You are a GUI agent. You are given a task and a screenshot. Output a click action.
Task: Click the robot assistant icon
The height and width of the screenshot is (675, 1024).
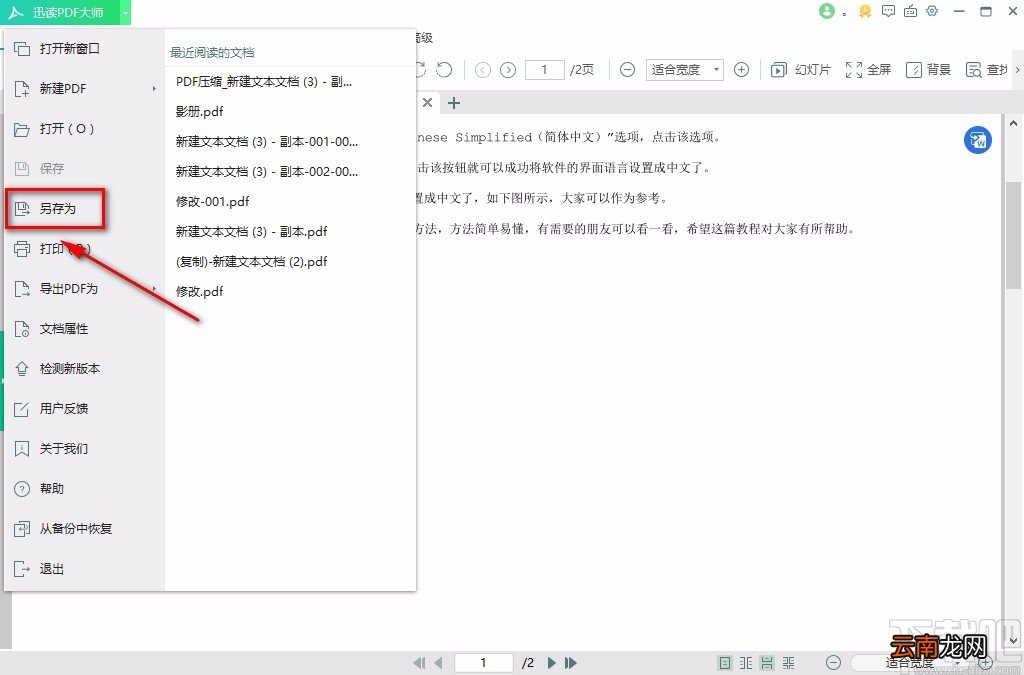910,11
